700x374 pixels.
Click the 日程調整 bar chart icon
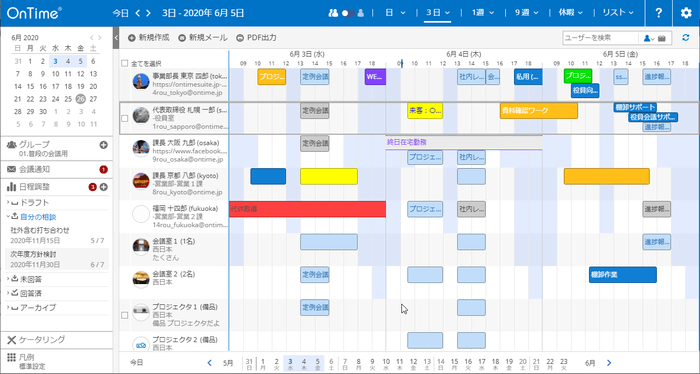pyautogui.click(x=12, y=187)
